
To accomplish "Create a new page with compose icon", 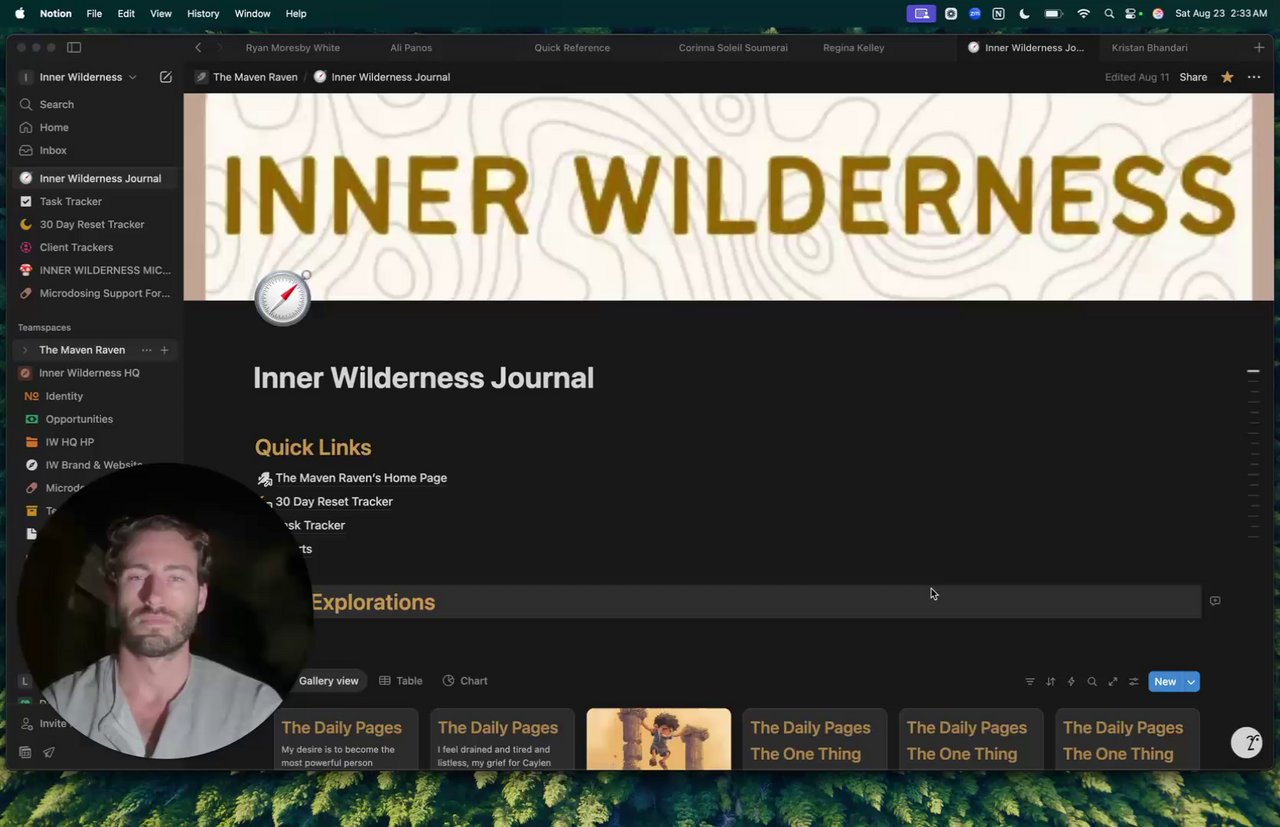I will click(x=166, y=77).
